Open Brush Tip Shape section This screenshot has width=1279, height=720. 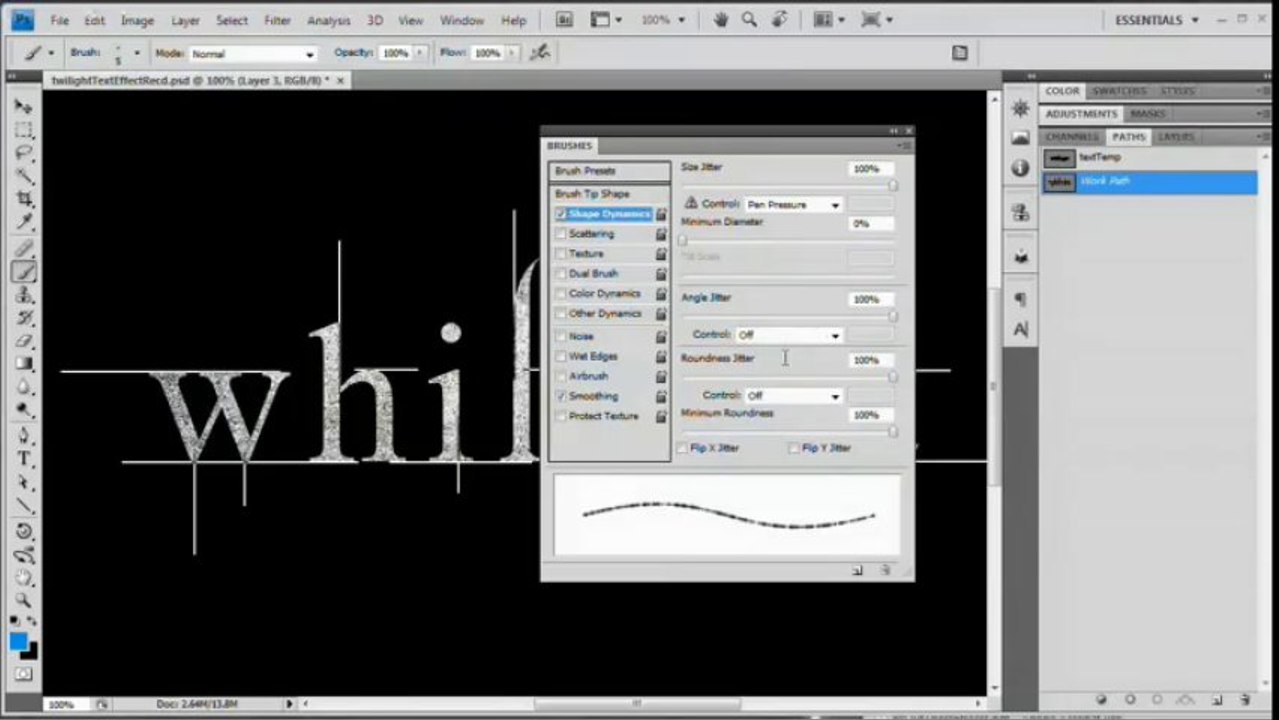coord(609,194)
